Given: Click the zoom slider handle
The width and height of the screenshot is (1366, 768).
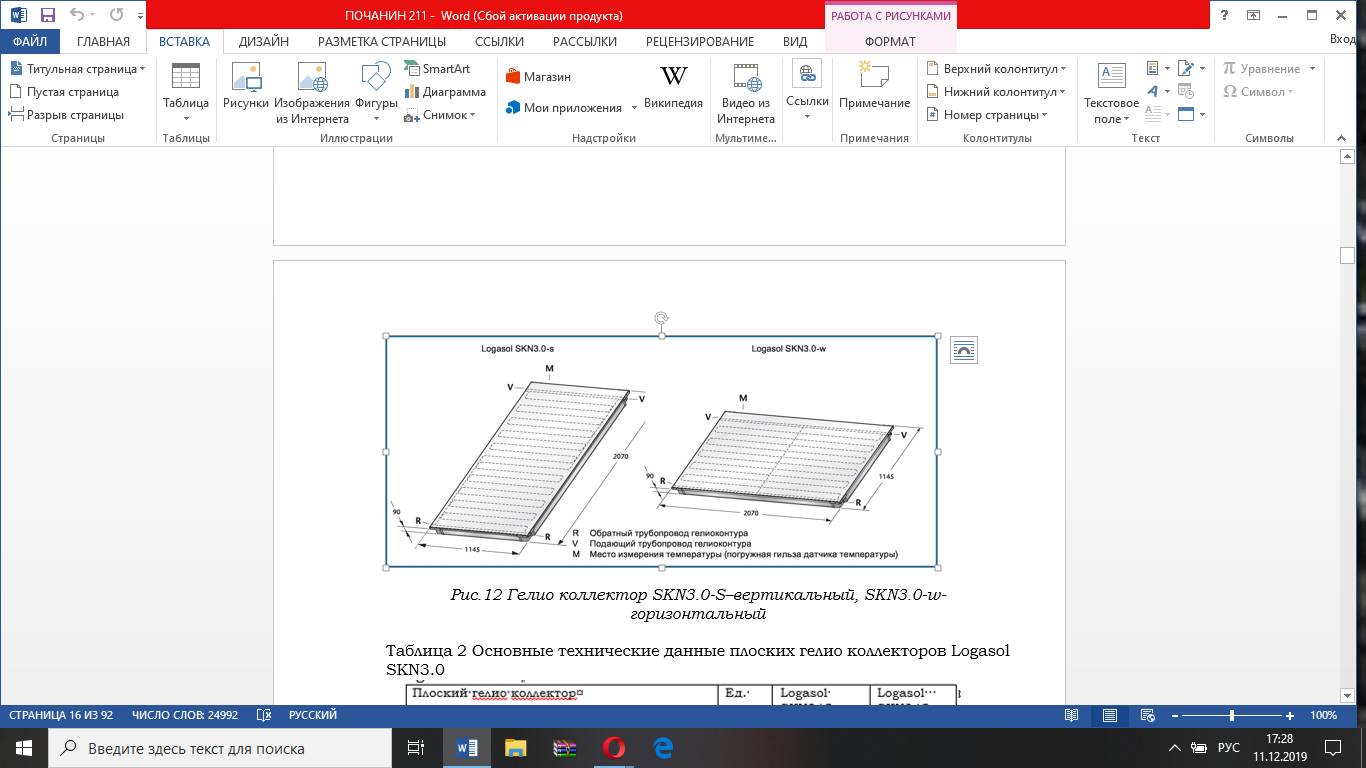Looking at the screenshot, I should coord(1232,716).
